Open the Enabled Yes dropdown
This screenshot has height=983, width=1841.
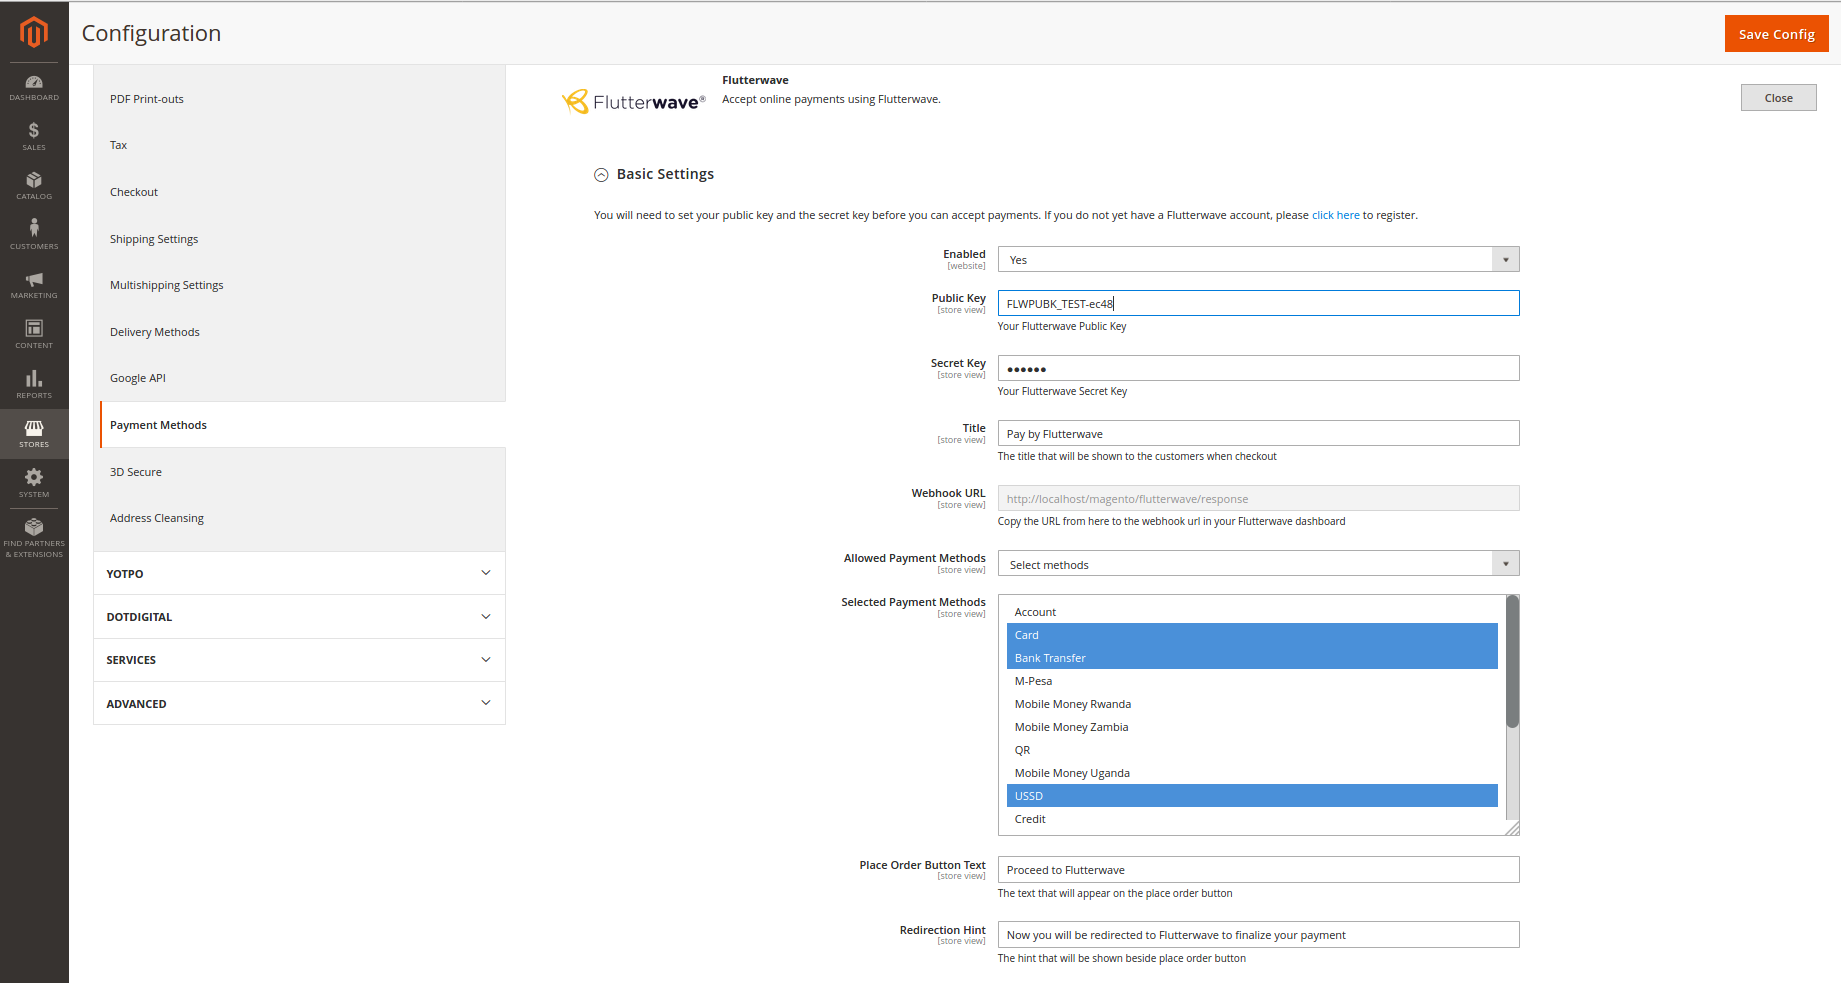pos(1258,260)
